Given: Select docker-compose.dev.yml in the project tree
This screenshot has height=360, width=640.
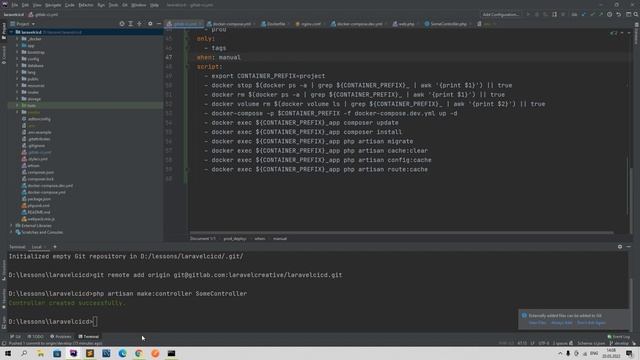Looking at the screenshot, I should coord(50,186).
